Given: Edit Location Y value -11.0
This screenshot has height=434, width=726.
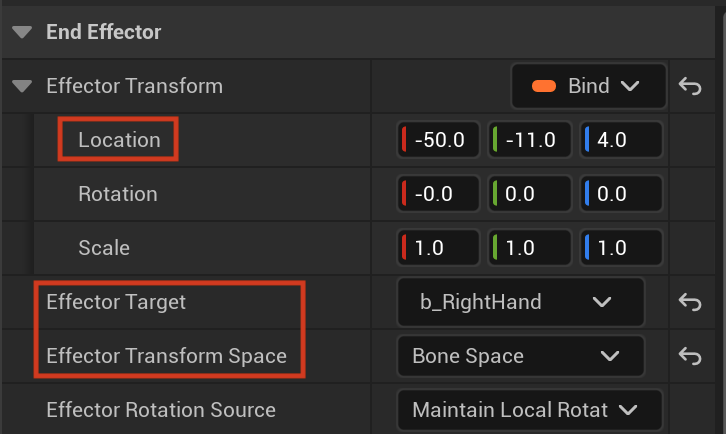Looking at the screenshot, I should click(530, 140).
